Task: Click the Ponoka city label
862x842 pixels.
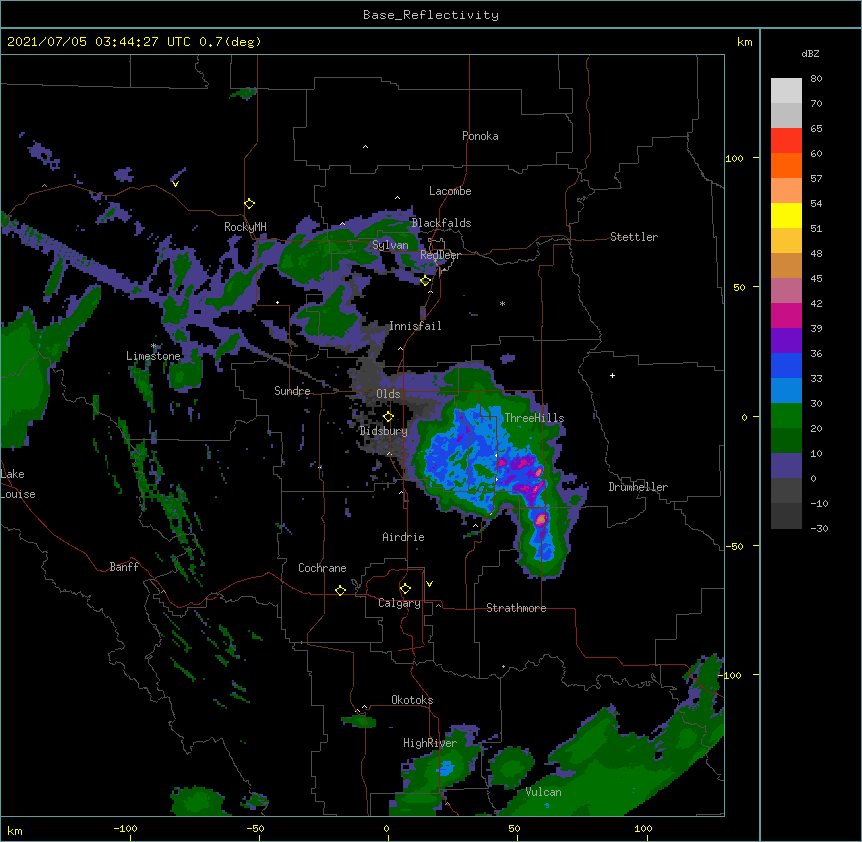Action: pos(480,136)
